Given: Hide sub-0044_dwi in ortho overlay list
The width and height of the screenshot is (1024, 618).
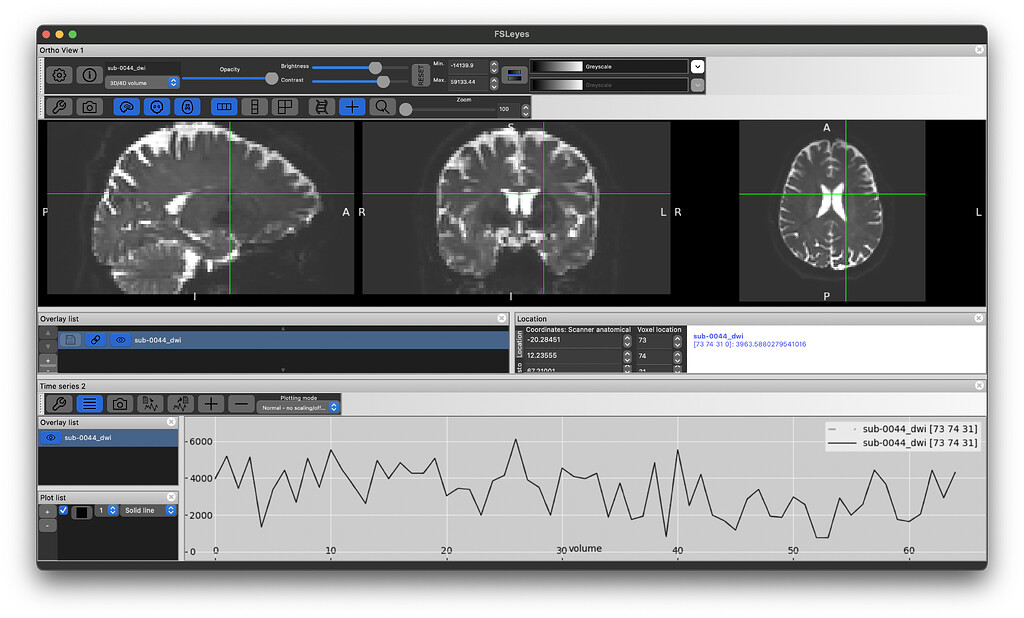Looking at the screenshot, I should coord(121,340).
